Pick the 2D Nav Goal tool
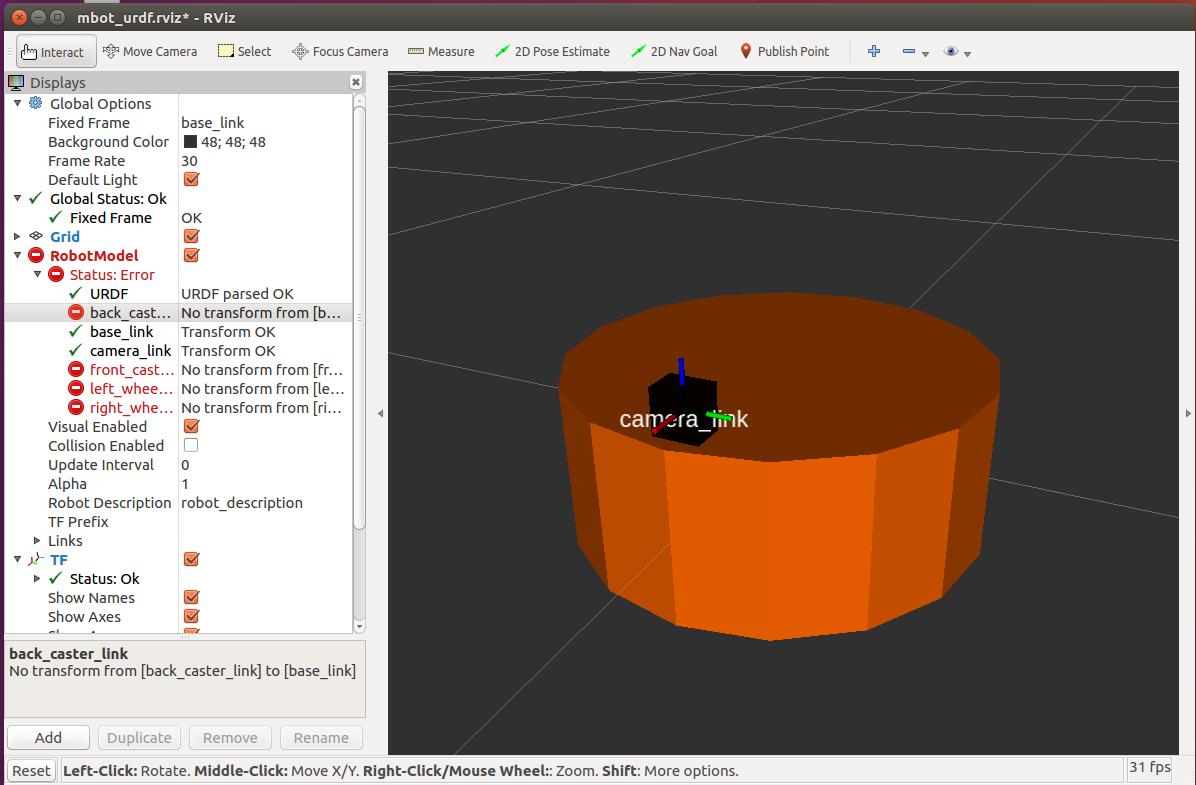1196x785 pixels. pos(673,51)
